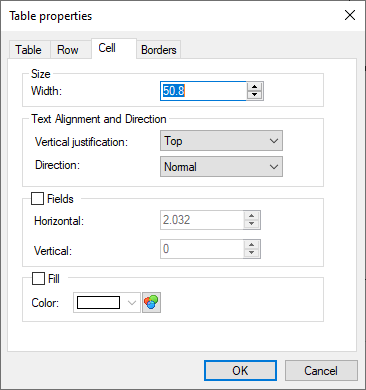The image size is (366, 390).
Task: Close the Table properties dialog
Action: coord(350,15)
